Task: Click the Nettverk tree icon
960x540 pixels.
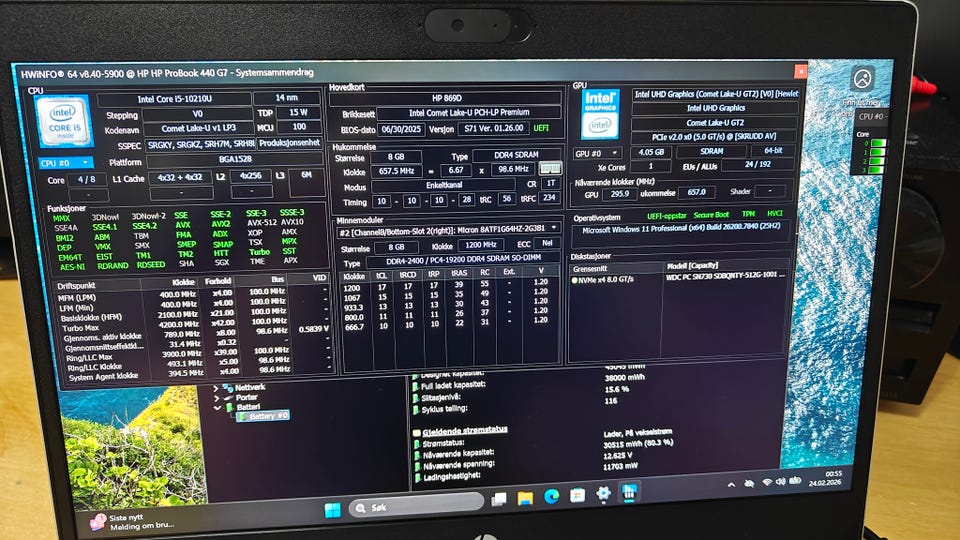Action: (228, 388)
